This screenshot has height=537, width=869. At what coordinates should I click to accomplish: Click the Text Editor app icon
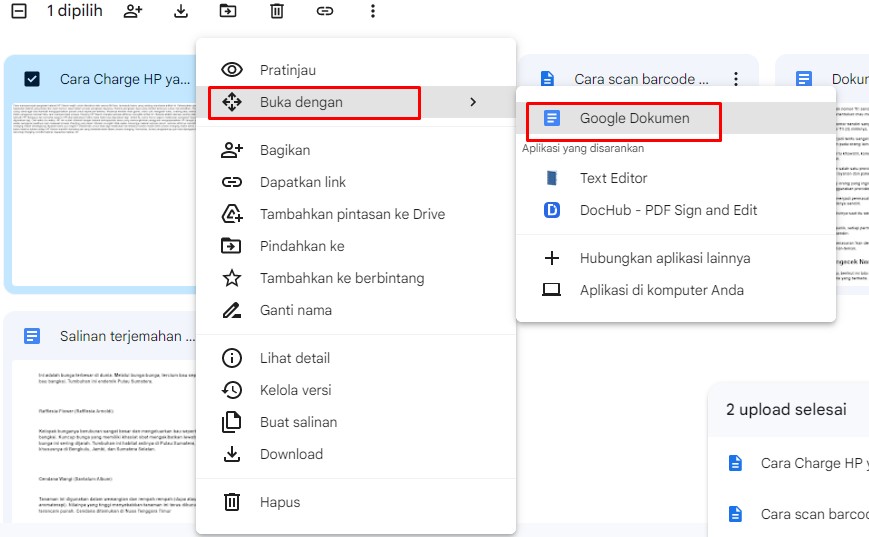click(x=551, y=178)
